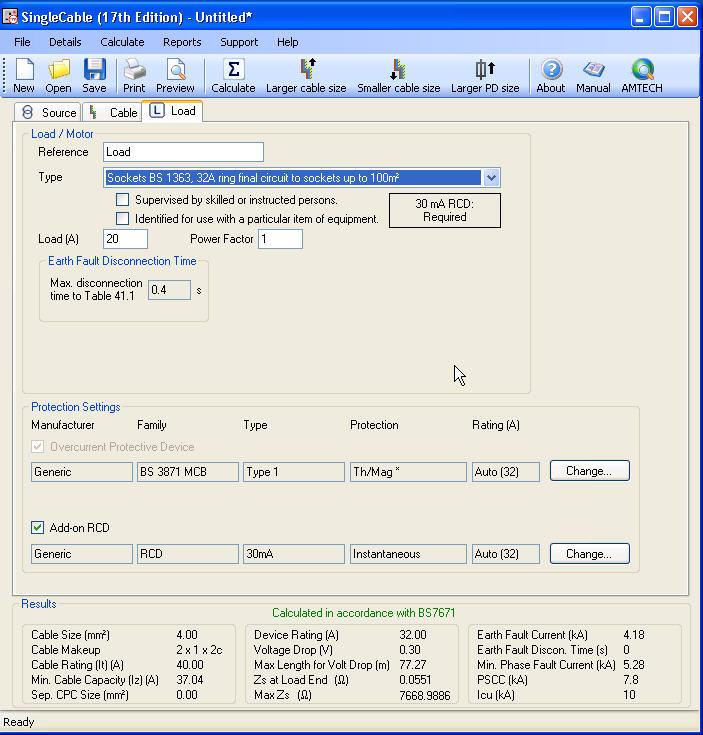
Task: Switch to the Cable tab
Action: click(x=114, y=112)
